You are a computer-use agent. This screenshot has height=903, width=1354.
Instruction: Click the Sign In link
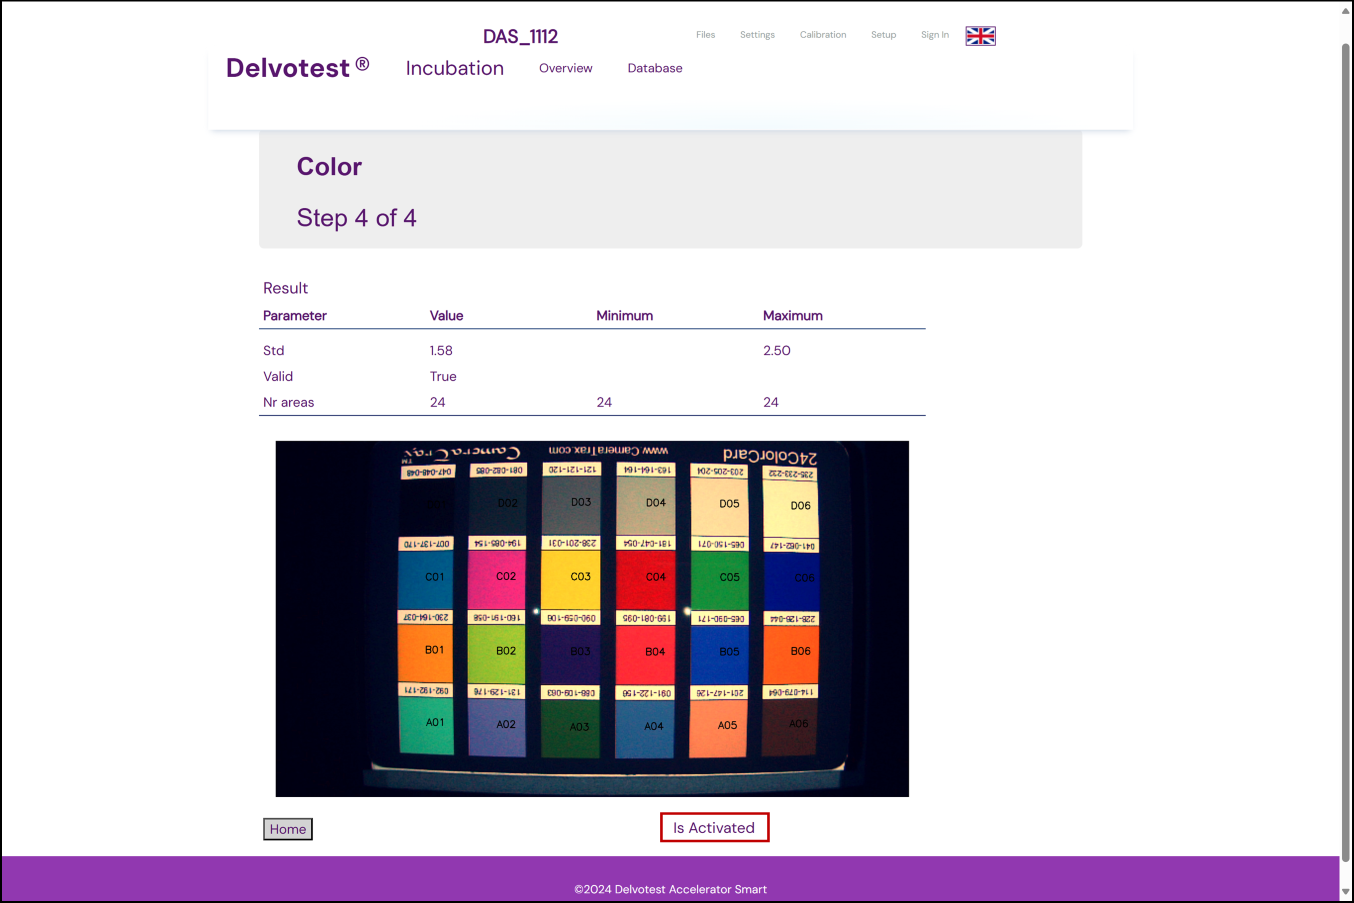point(934,35)
